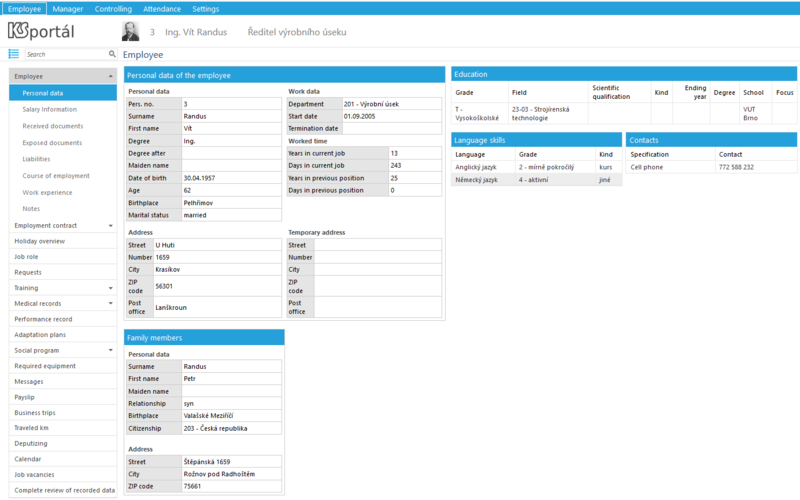Click the Street value U Huti
Image resolution: width=800 pixels, height=500 pixels.
pyautogui.click(x=217, y=245)
